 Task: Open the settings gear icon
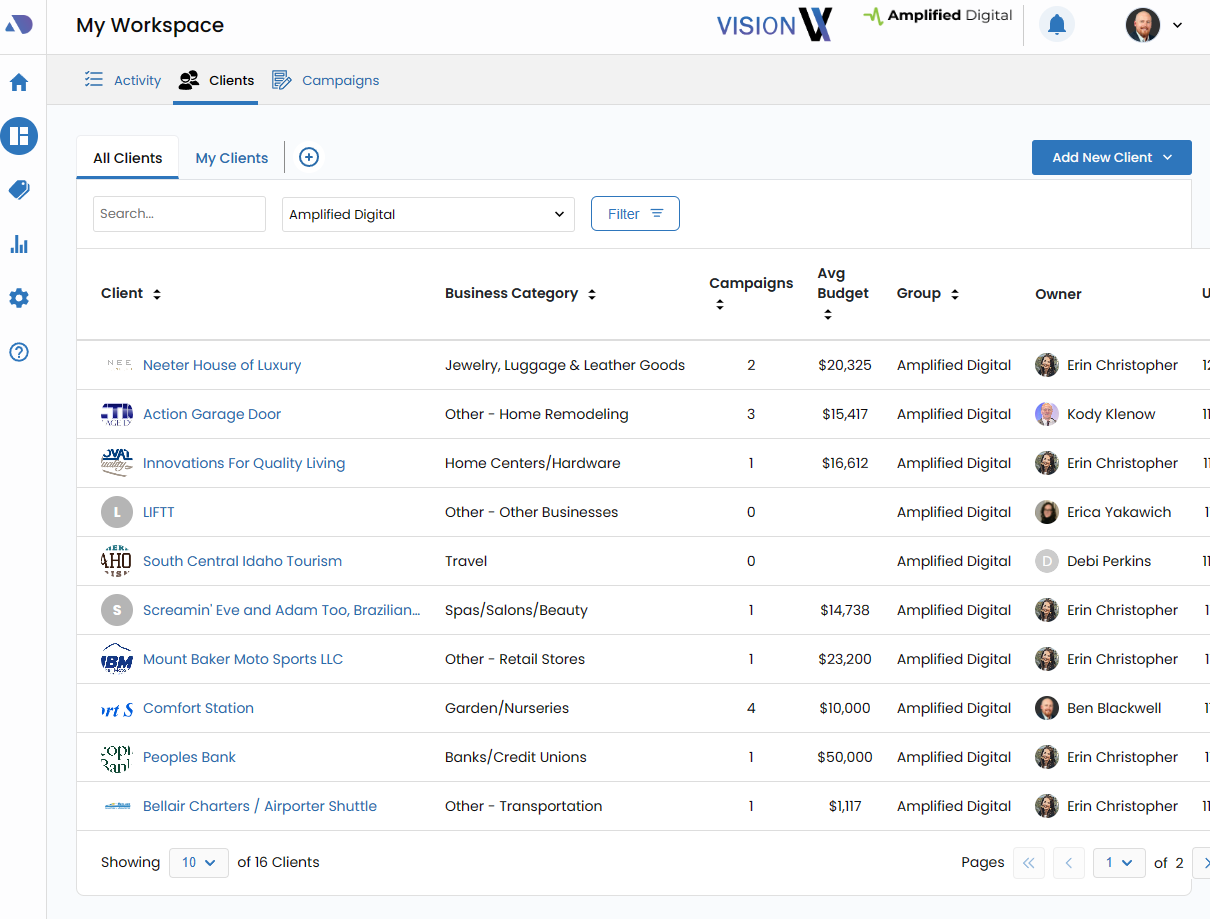[19, 298]
